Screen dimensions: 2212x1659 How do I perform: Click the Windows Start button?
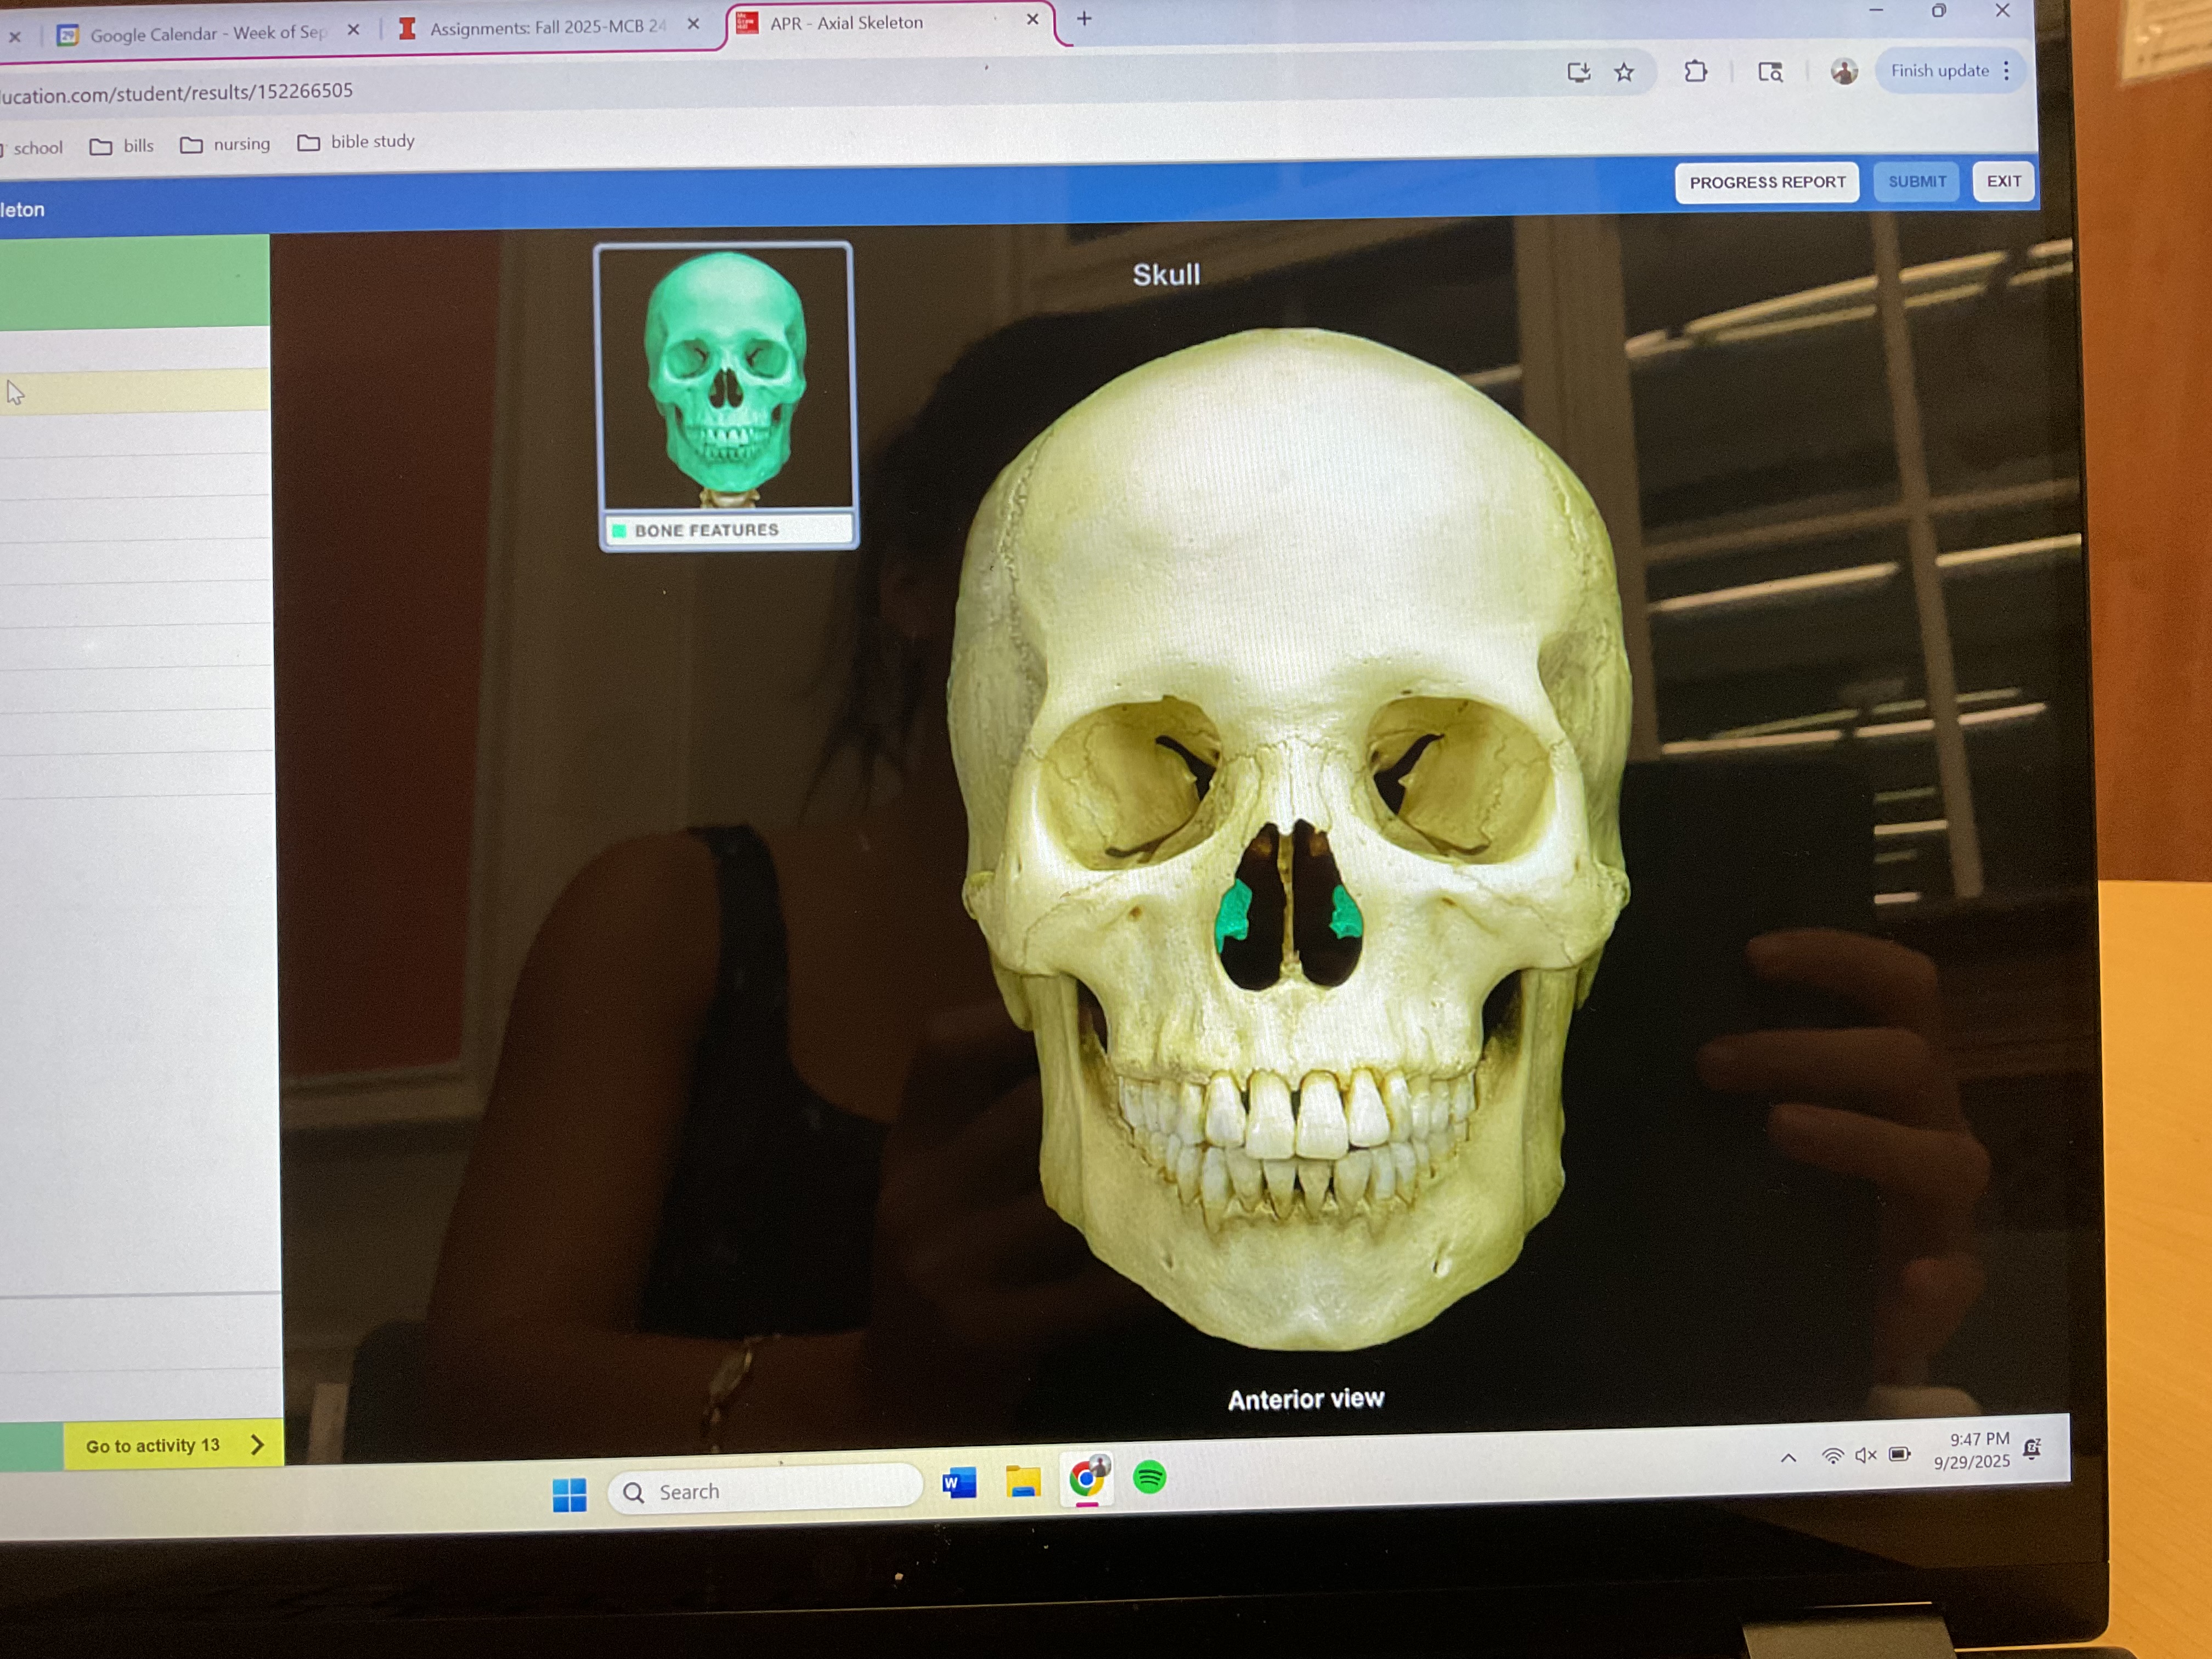click(569, 1495)
